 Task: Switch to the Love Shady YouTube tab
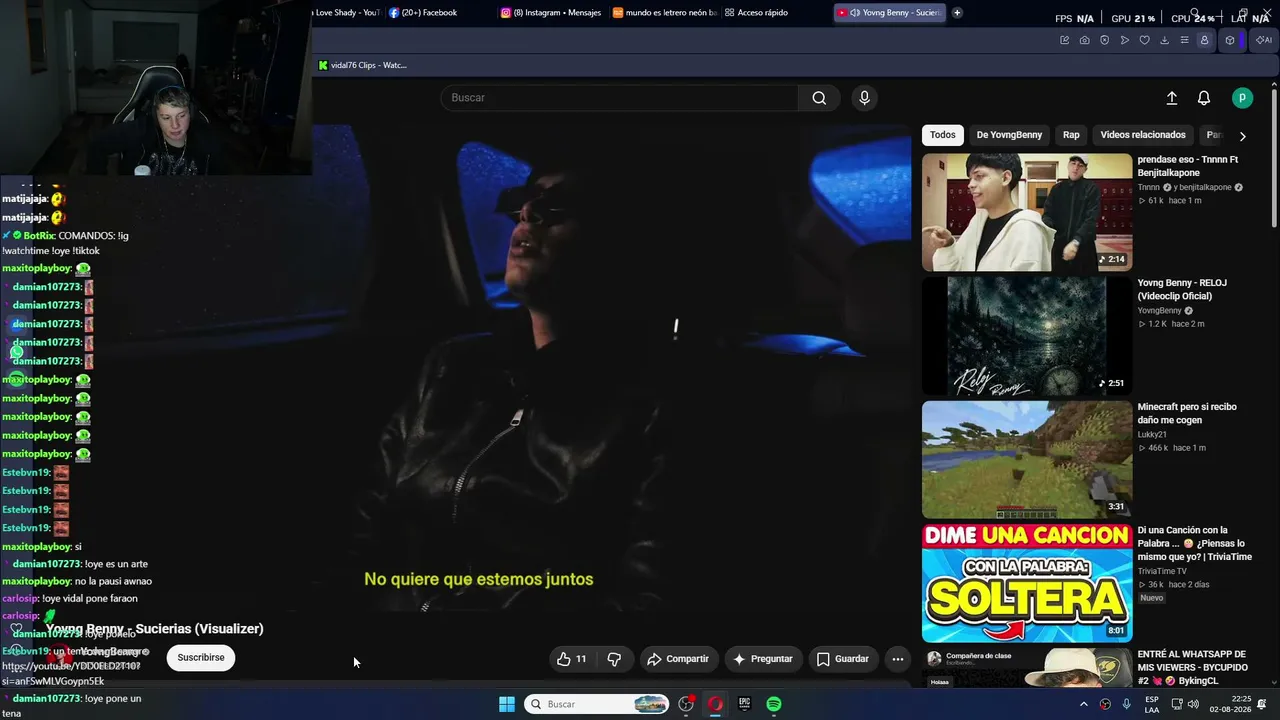coord(346,13)
